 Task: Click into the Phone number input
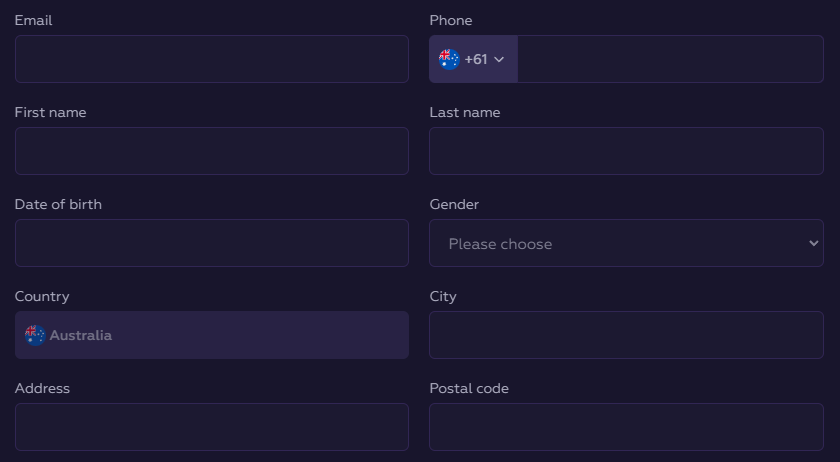point(669,59)
